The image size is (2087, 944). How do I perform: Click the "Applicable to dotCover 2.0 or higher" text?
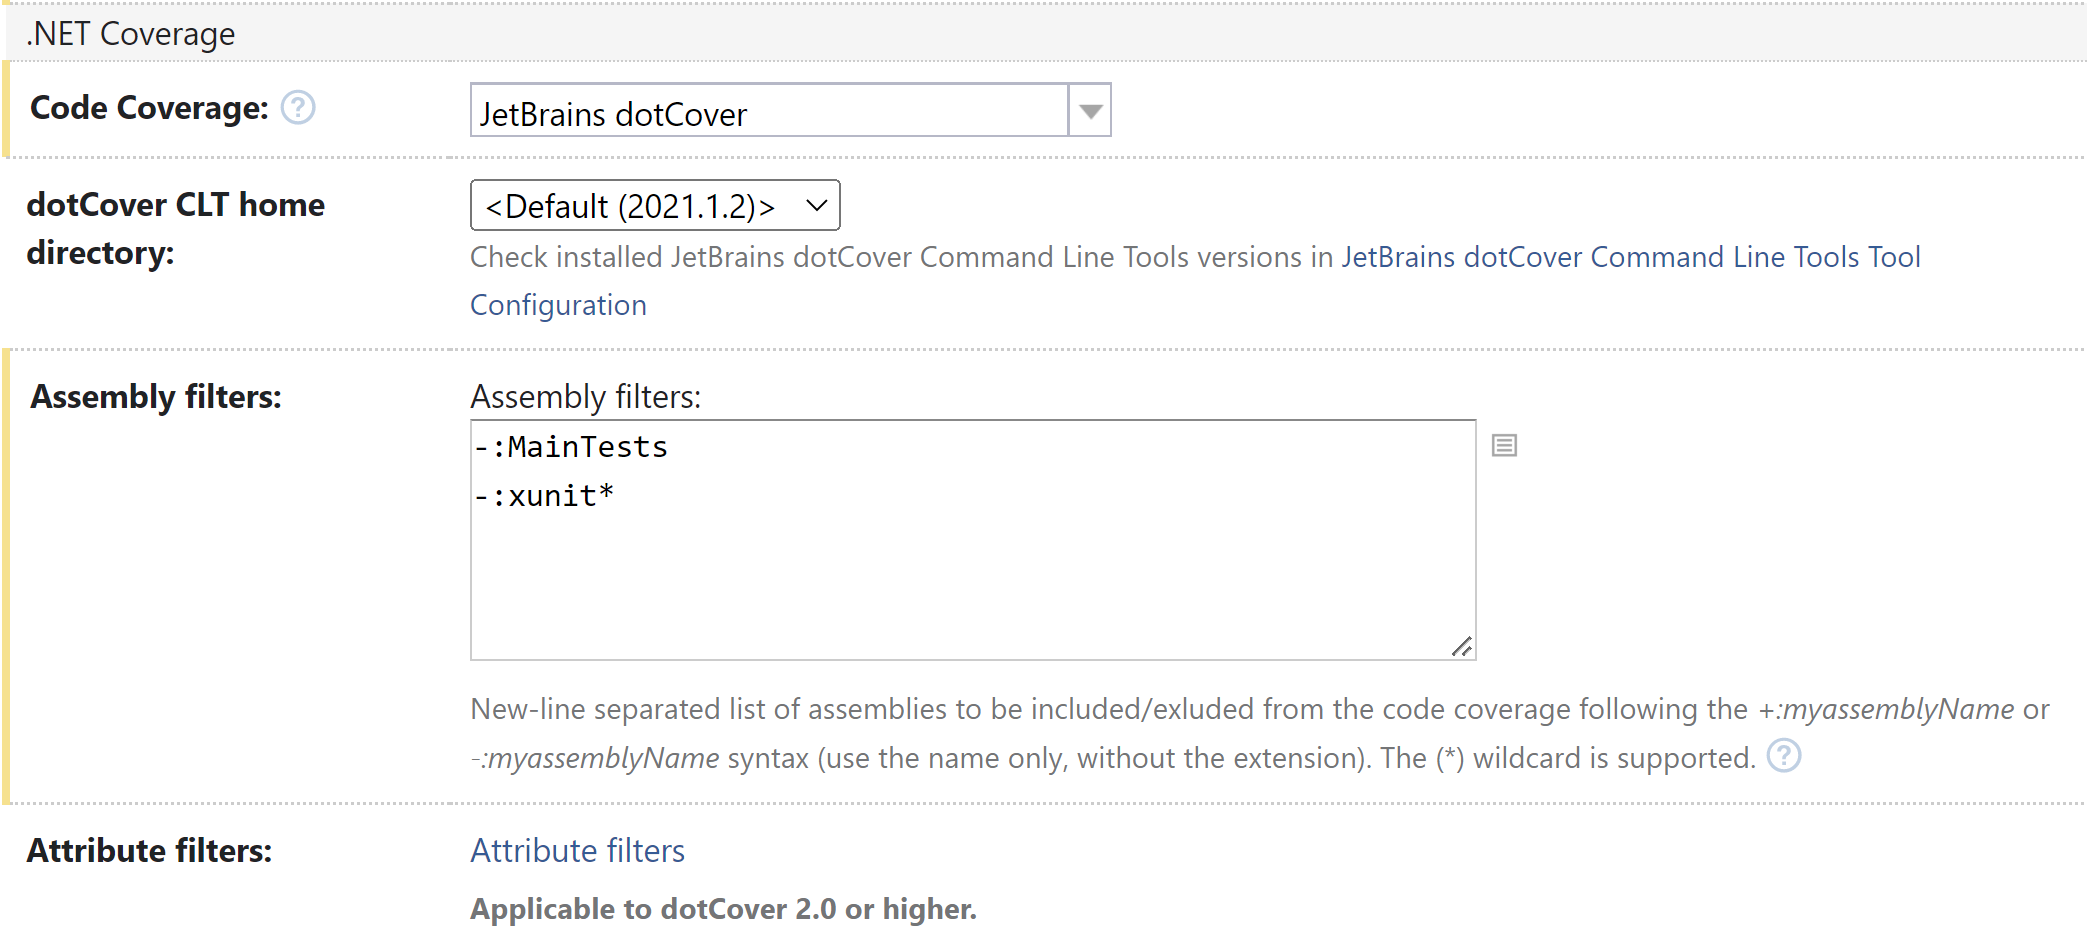pos(722,909)
